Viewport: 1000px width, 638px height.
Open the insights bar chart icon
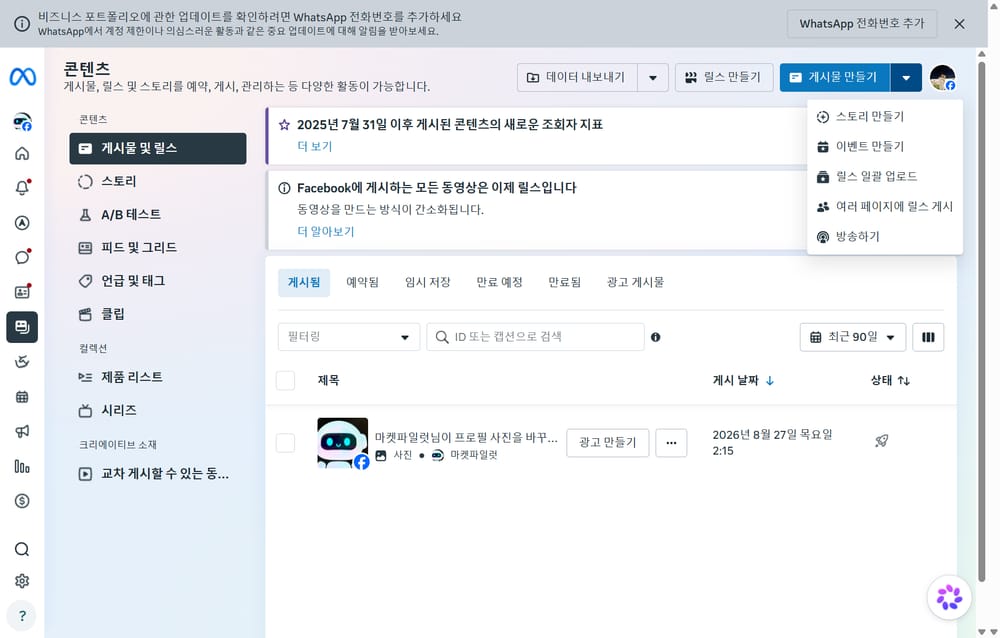tap(22, 466)
